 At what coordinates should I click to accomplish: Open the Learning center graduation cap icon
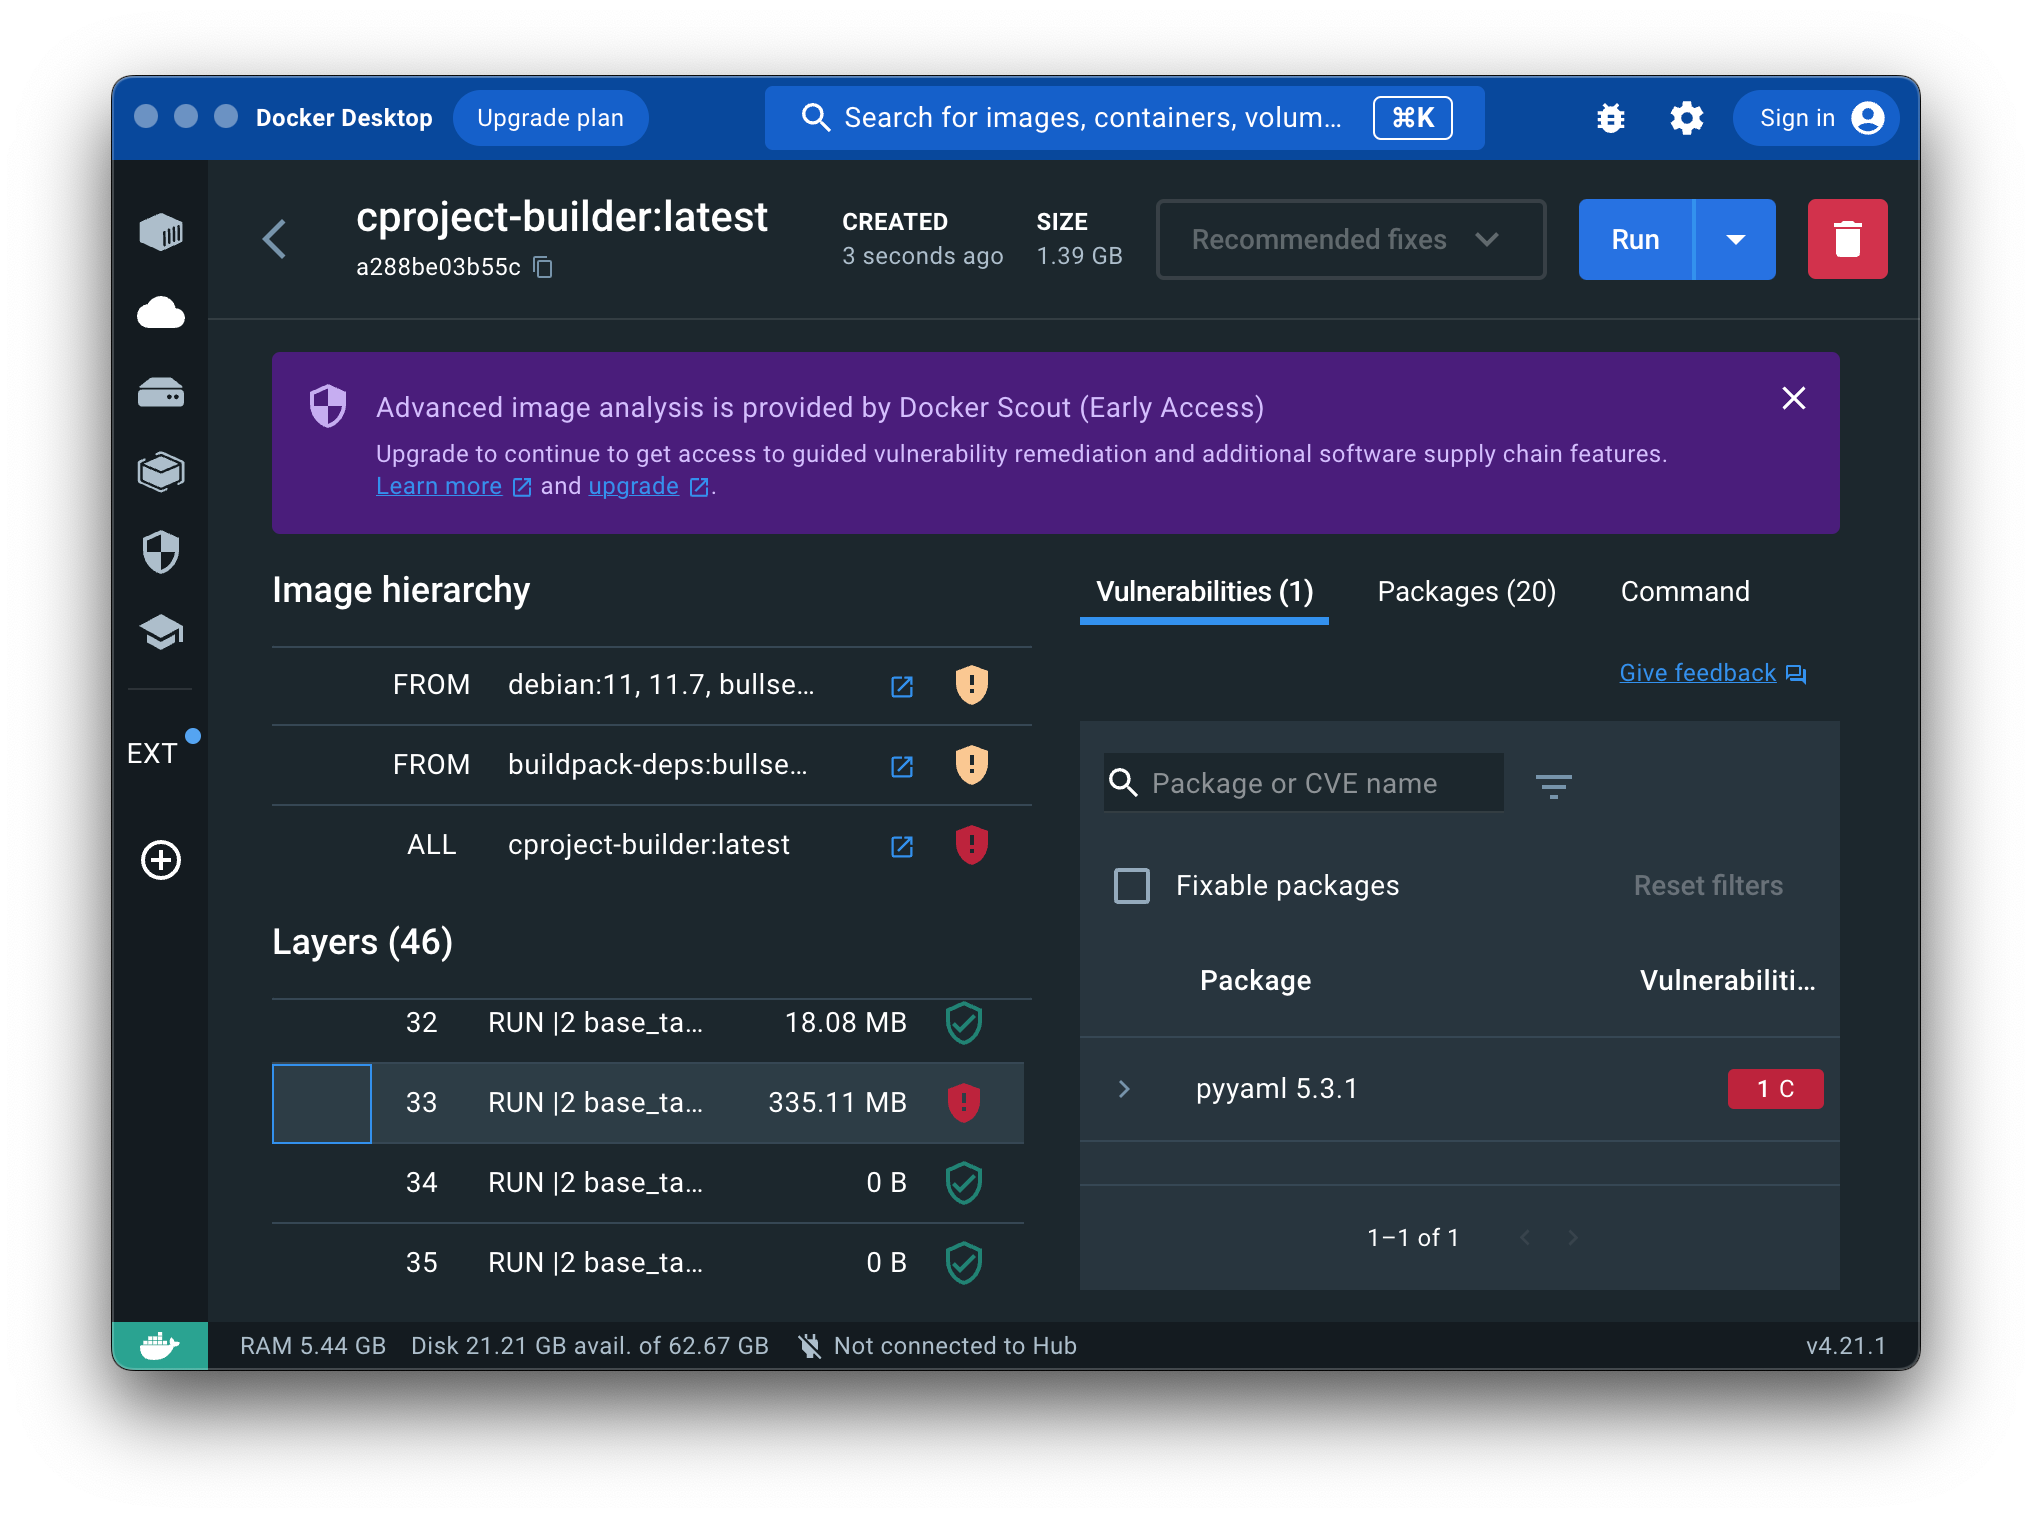point(161,632)
